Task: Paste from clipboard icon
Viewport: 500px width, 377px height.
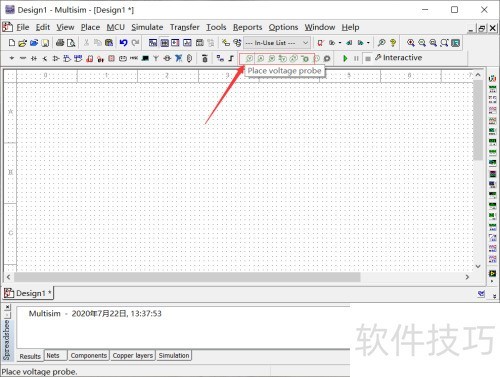Action: pos(109,43)
